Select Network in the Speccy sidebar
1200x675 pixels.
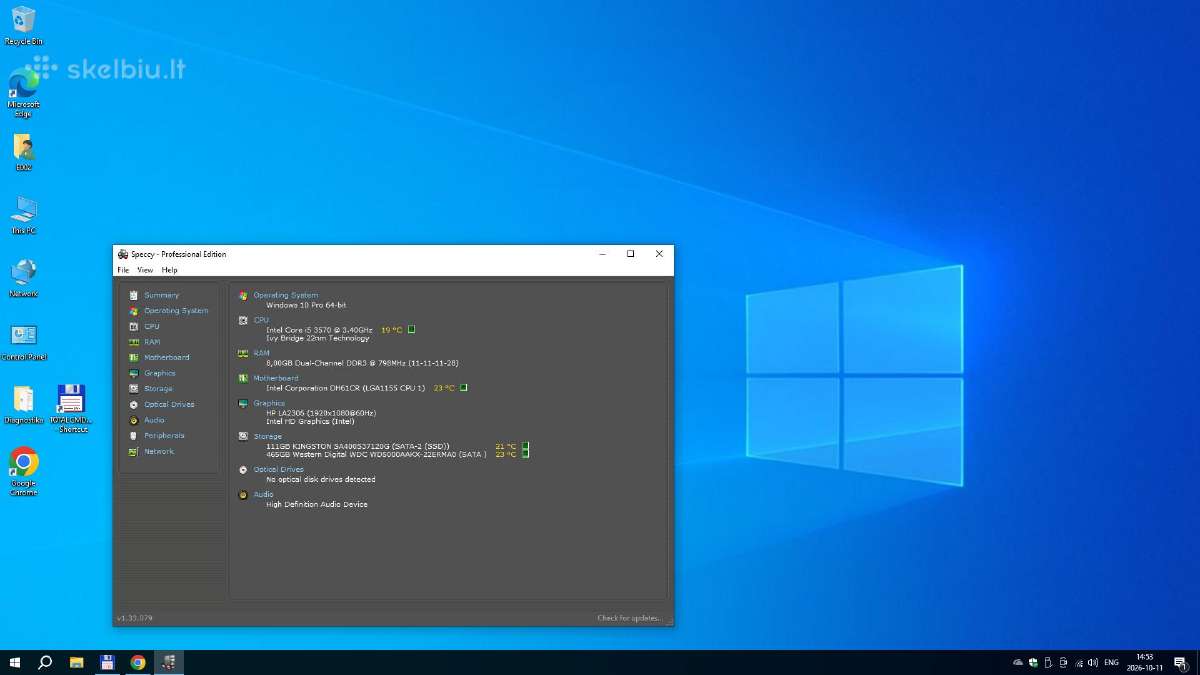pos(159,451)
